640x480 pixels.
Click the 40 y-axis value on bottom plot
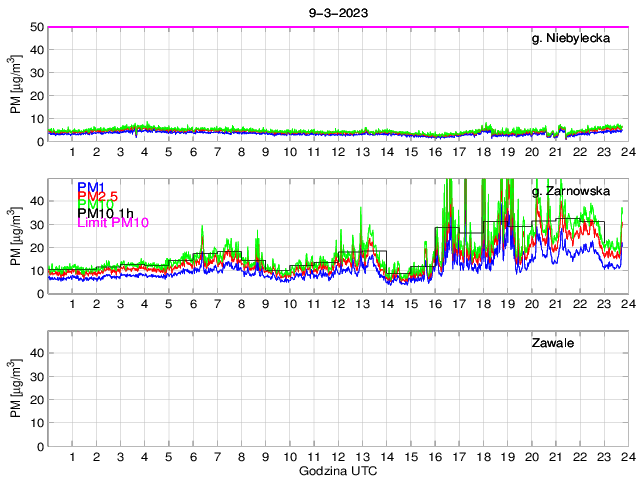point(36,353)
